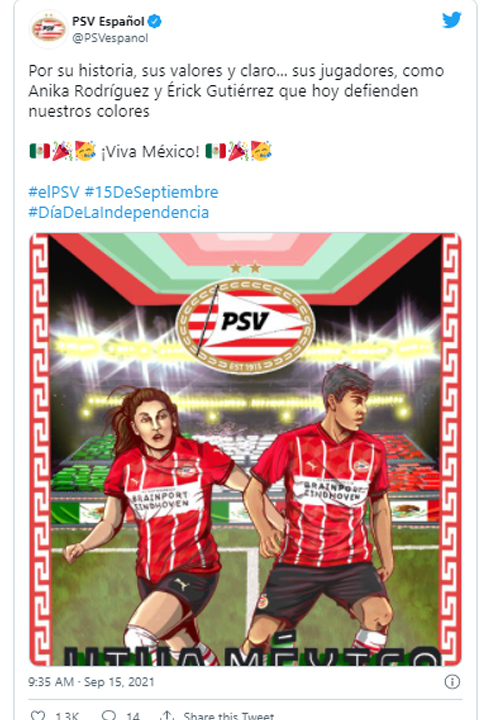Click the tweet text mentioning Anika Rodríguez

[x=236, y=91]
